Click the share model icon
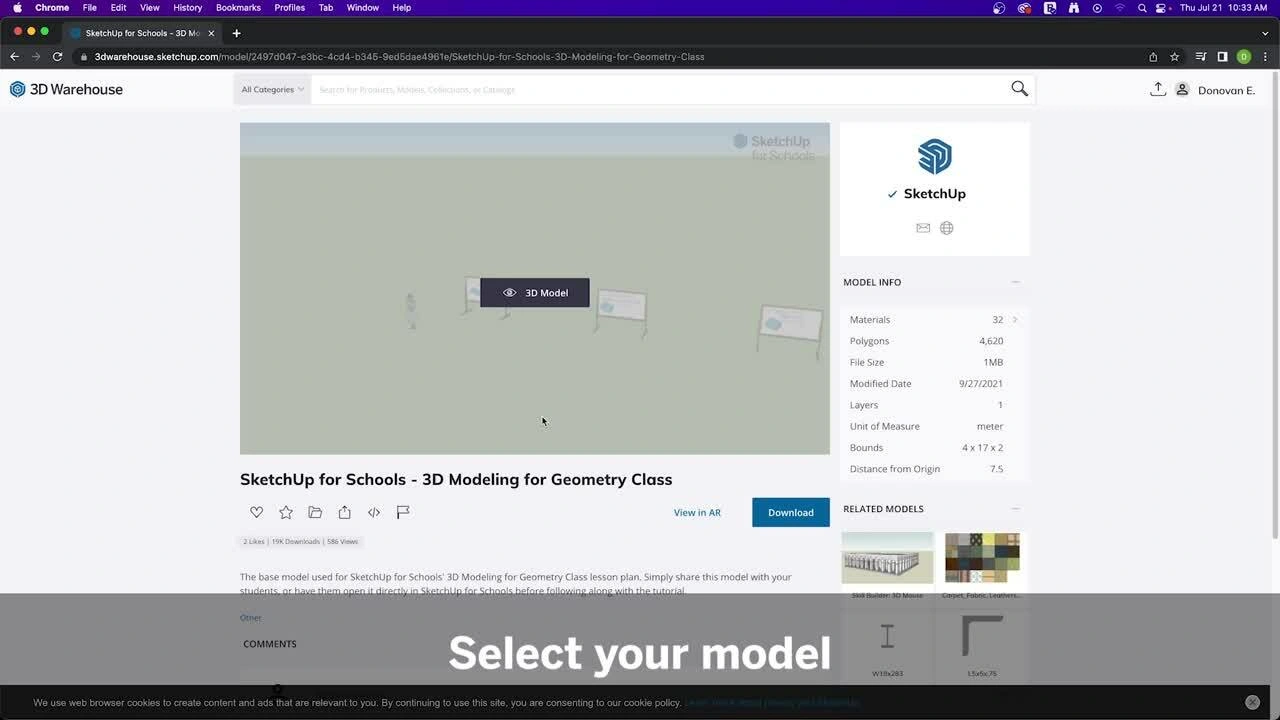Viewport: 1280px width, 720px height. 344,512
